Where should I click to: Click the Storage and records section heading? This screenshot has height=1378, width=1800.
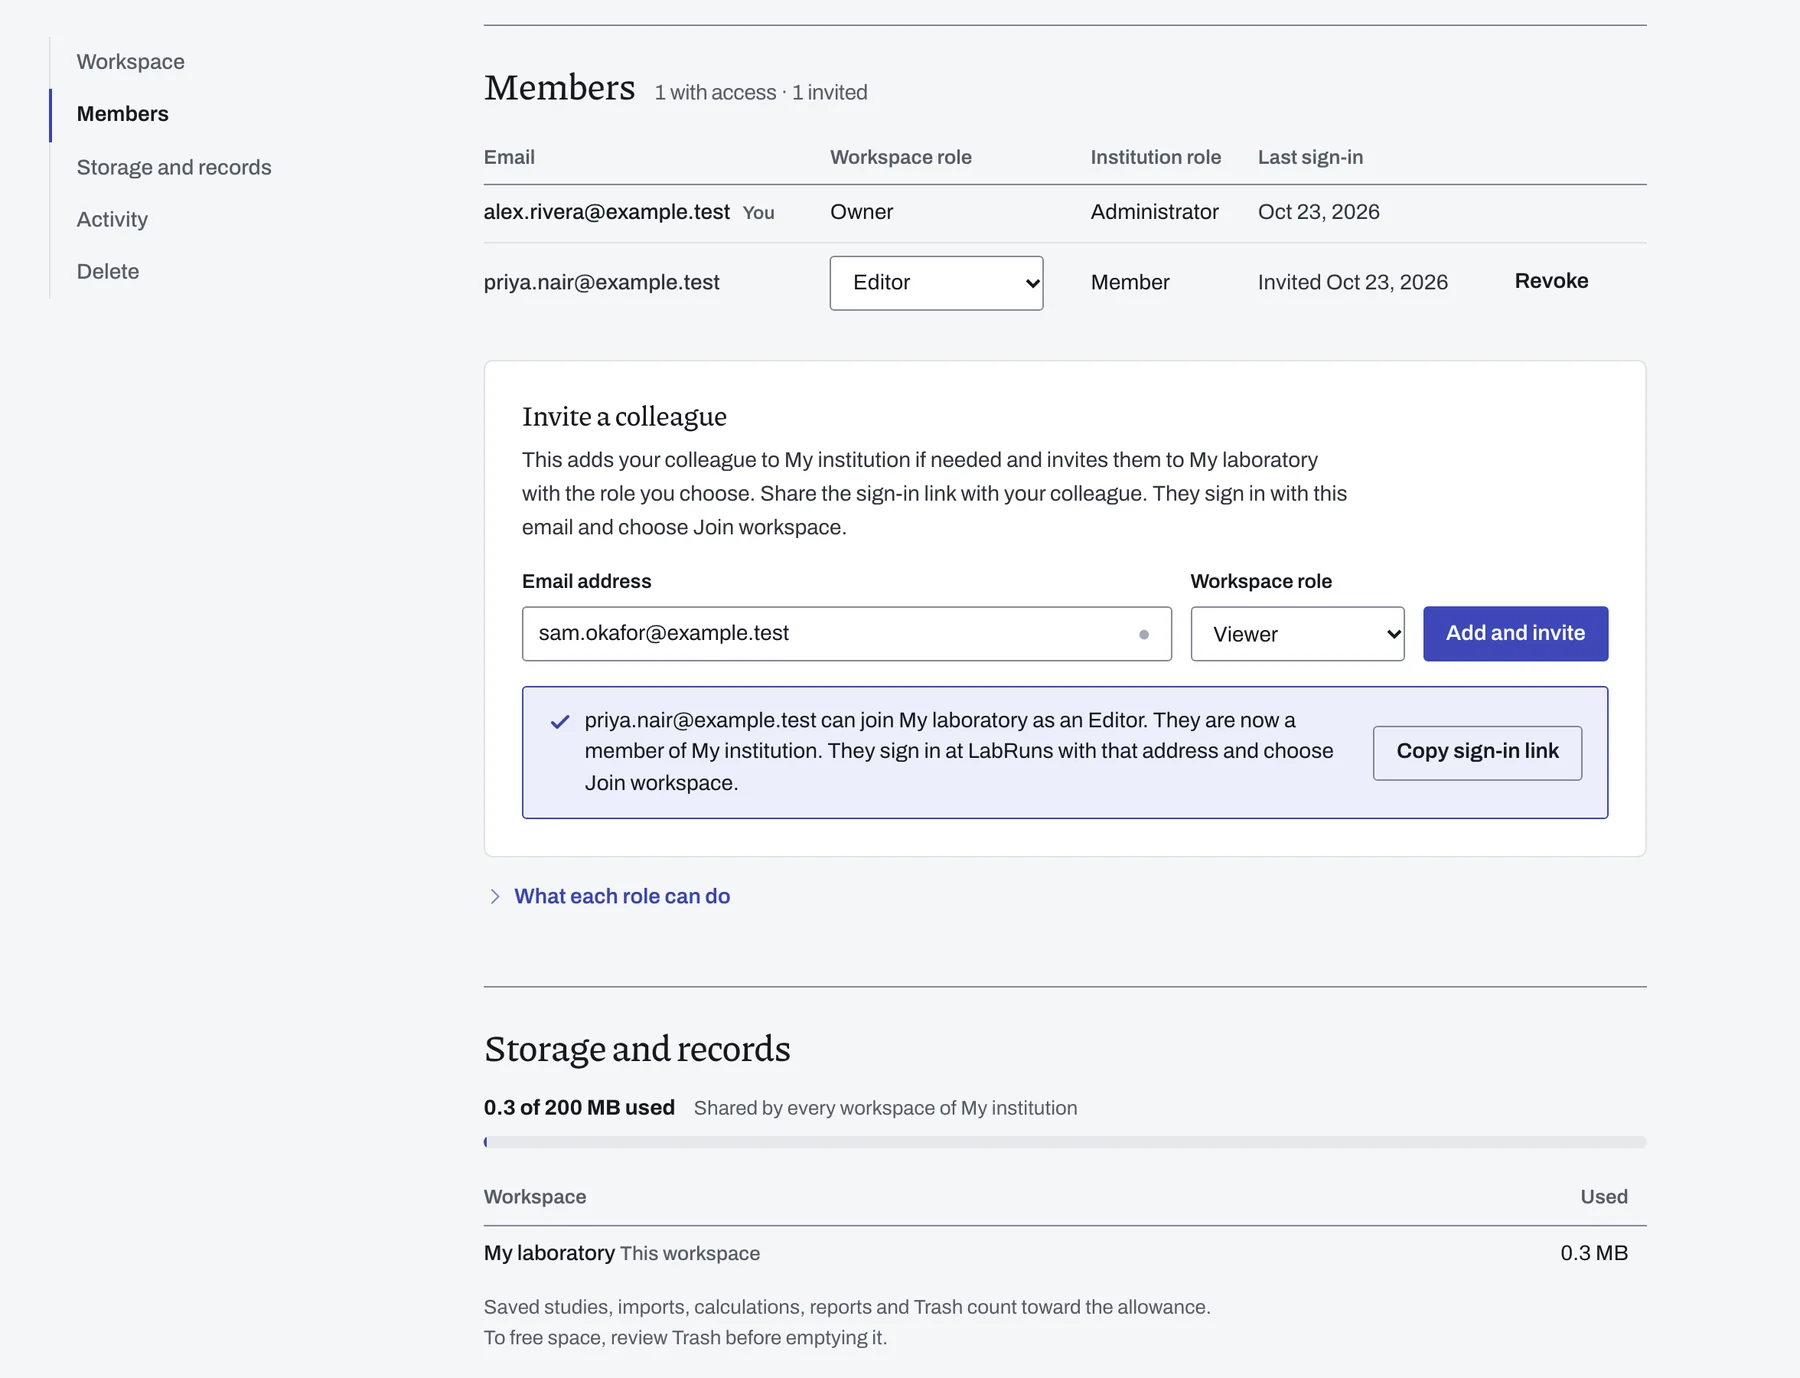637,1049
